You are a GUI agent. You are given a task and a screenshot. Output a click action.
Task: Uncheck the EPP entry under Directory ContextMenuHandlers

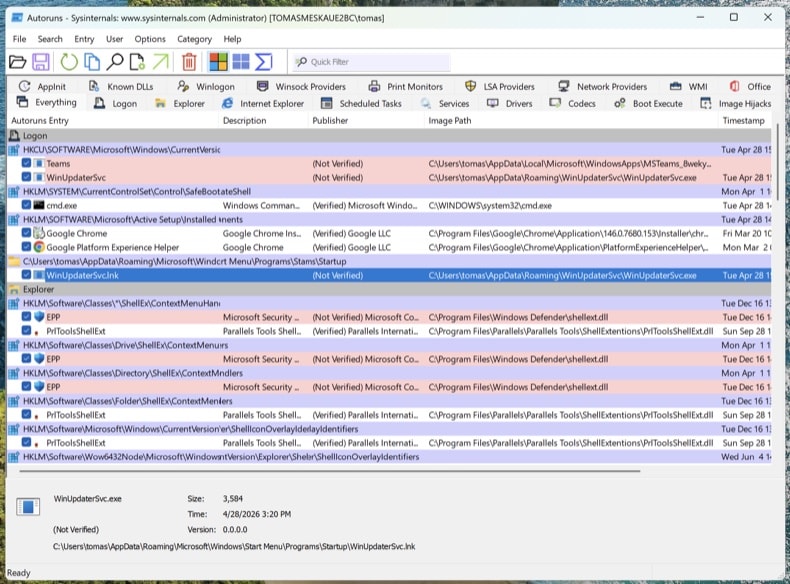(26, 387)
